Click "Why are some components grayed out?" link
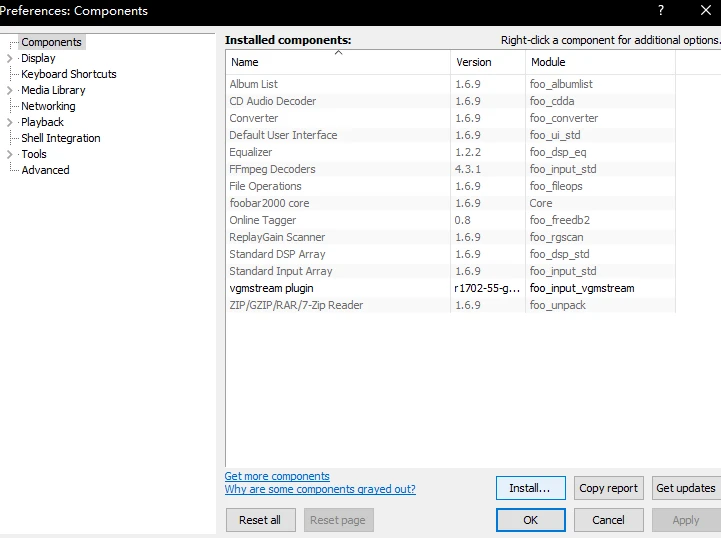 coord(320,489)
